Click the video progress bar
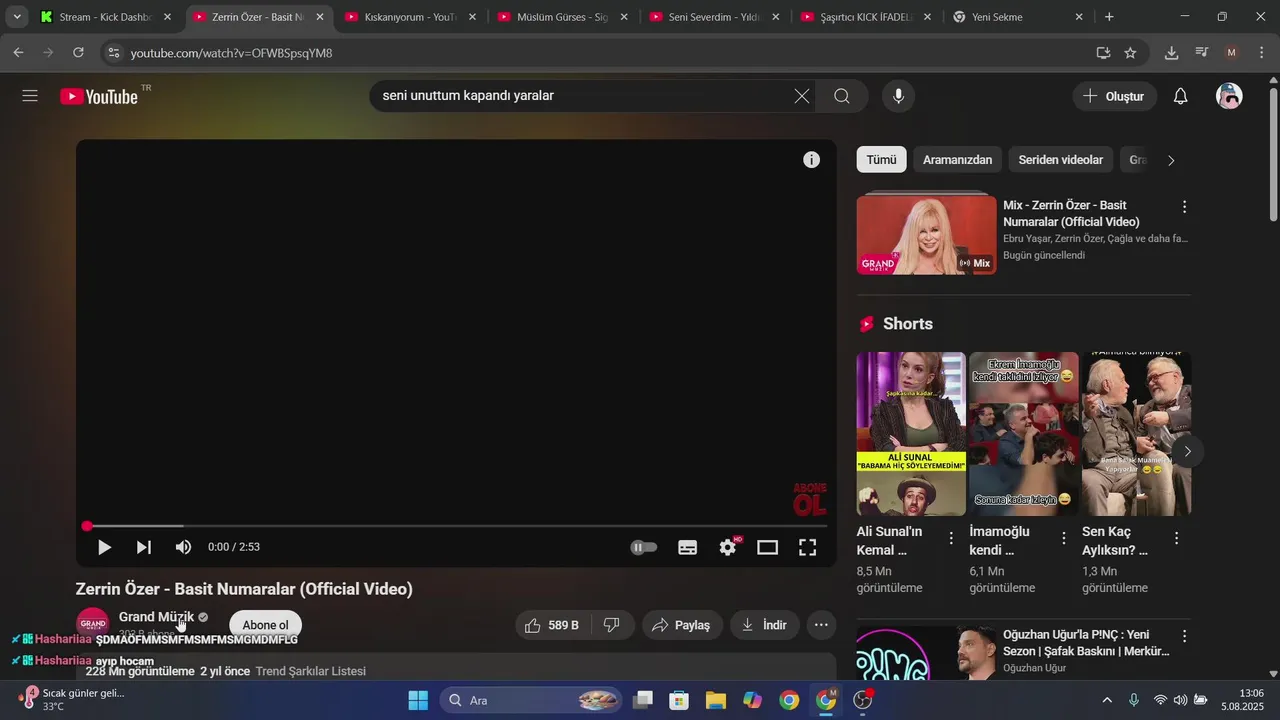Screen dimensions: 1280x720 [456, 526]
